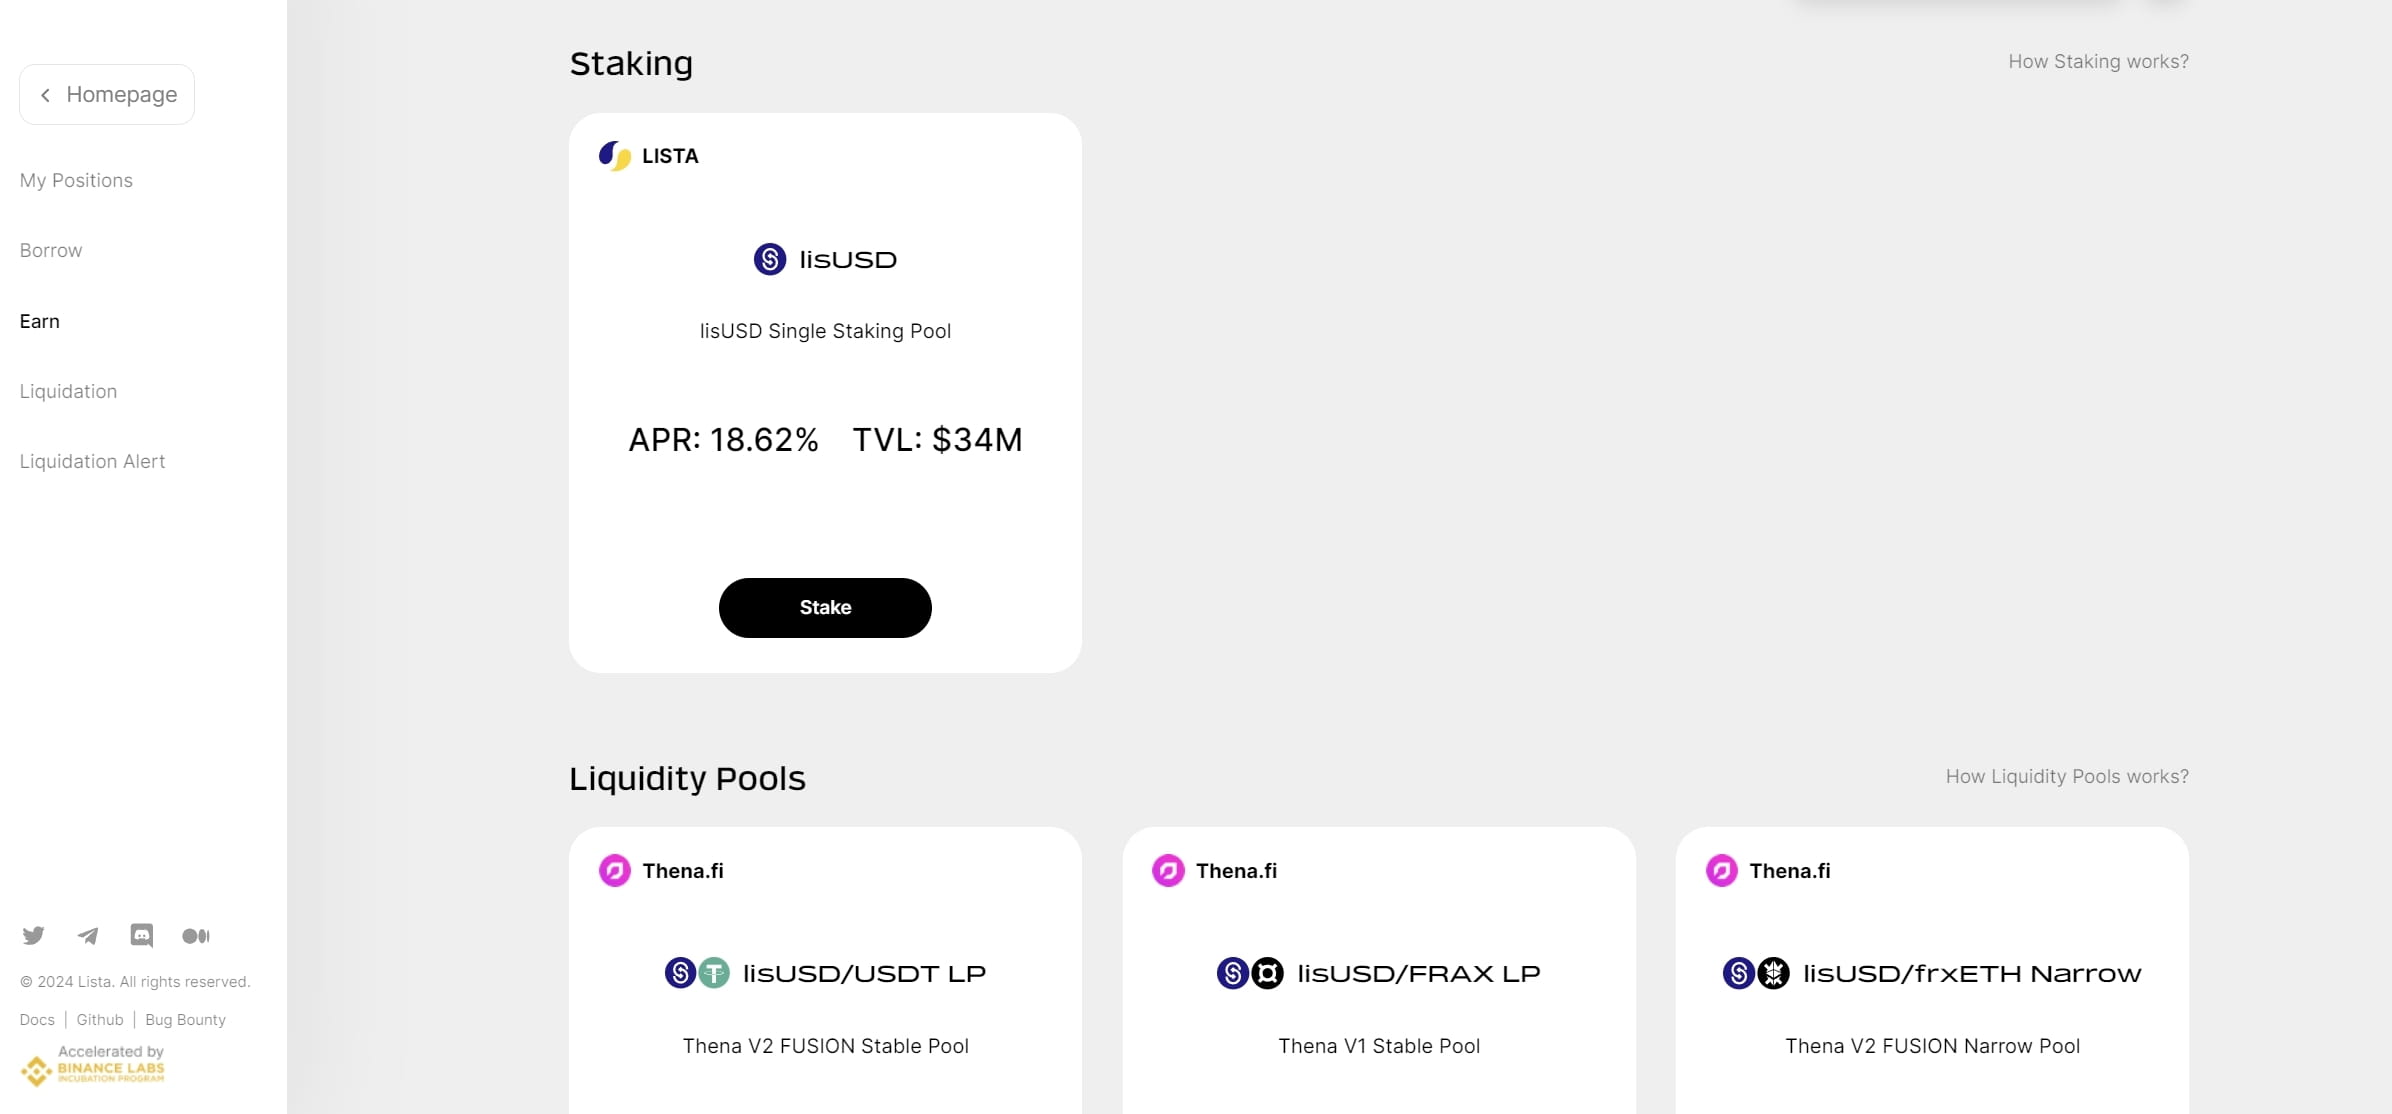Click the Binance Labs logo

93,1066
